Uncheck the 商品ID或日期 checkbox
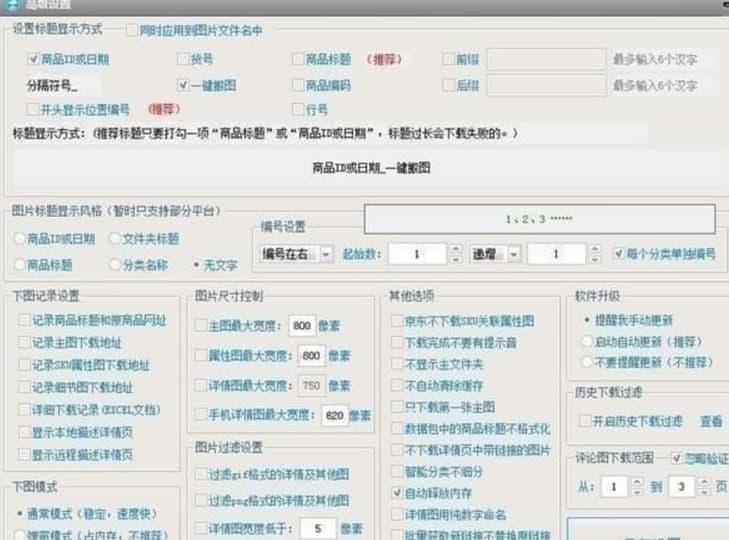This screenshot has height=540, width=729. coord(33,60)
